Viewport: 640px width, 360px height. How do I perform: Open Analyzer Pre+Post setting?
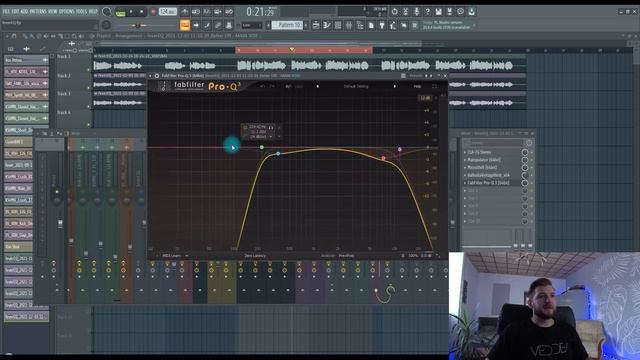[347, 256]
